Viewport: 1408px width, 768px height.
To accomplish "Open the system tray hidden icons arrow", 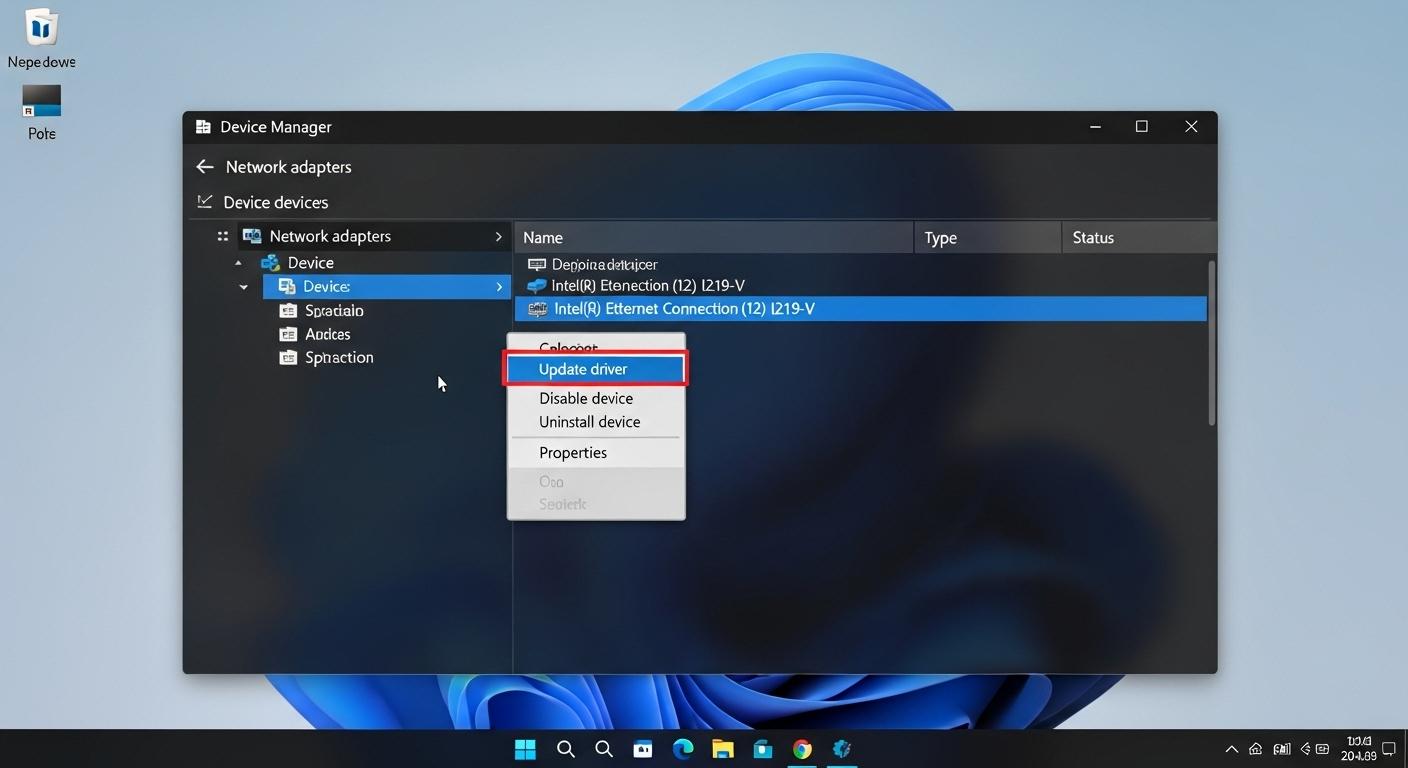I will tap(1231, 748).
